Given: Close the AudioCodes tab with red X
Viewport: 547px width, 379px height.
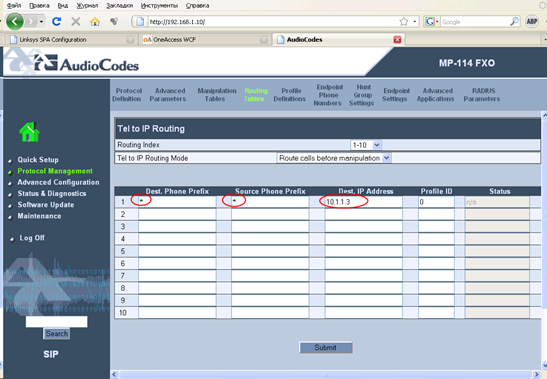Looking at the screenshot, I should [x=397, y=39].
